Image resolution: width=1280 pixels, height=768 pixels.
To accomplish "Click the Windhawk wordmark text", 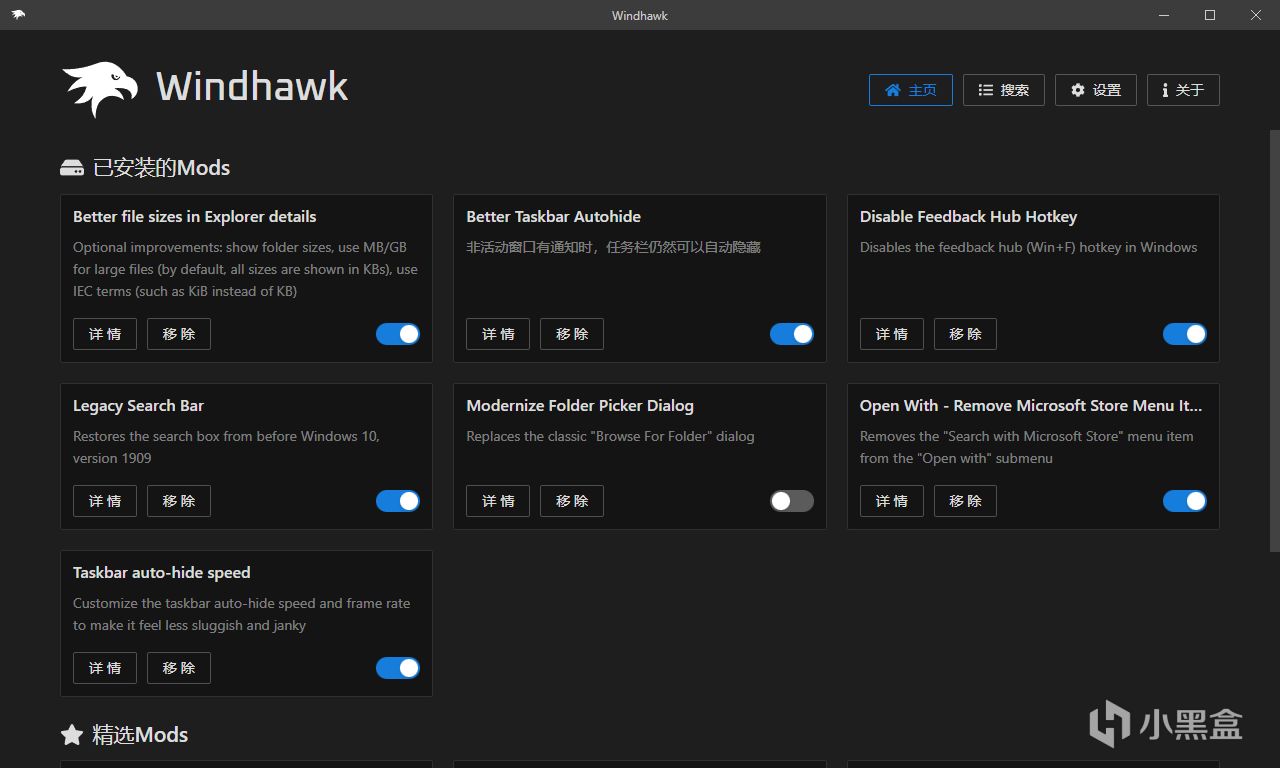I will pos(252,87).
